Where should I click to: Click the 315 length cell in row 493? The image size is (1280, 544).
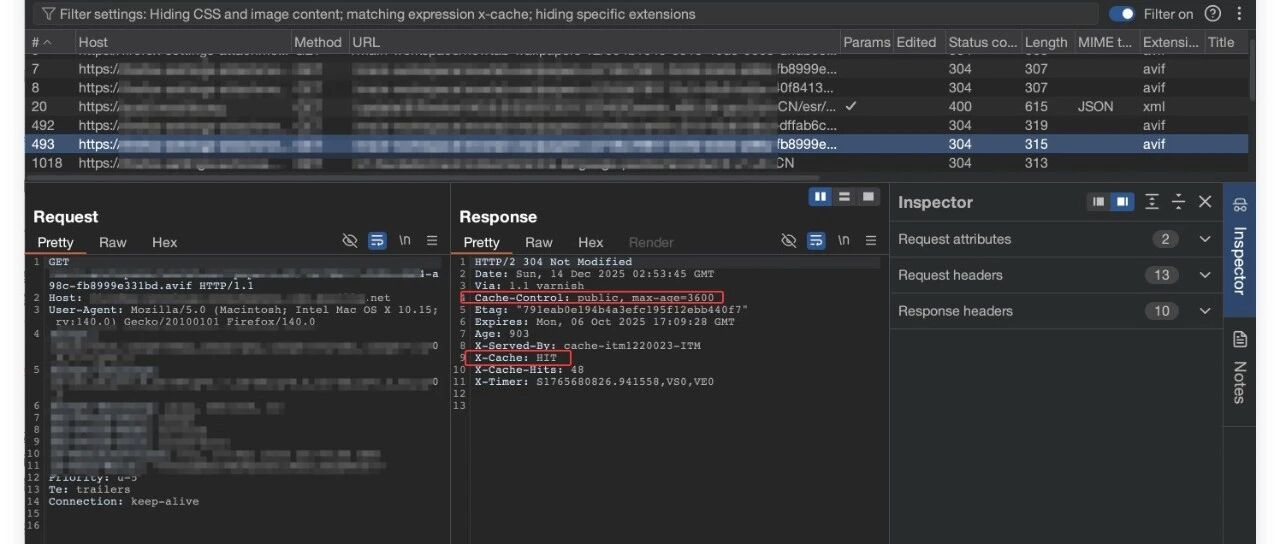coord(1036,144)
